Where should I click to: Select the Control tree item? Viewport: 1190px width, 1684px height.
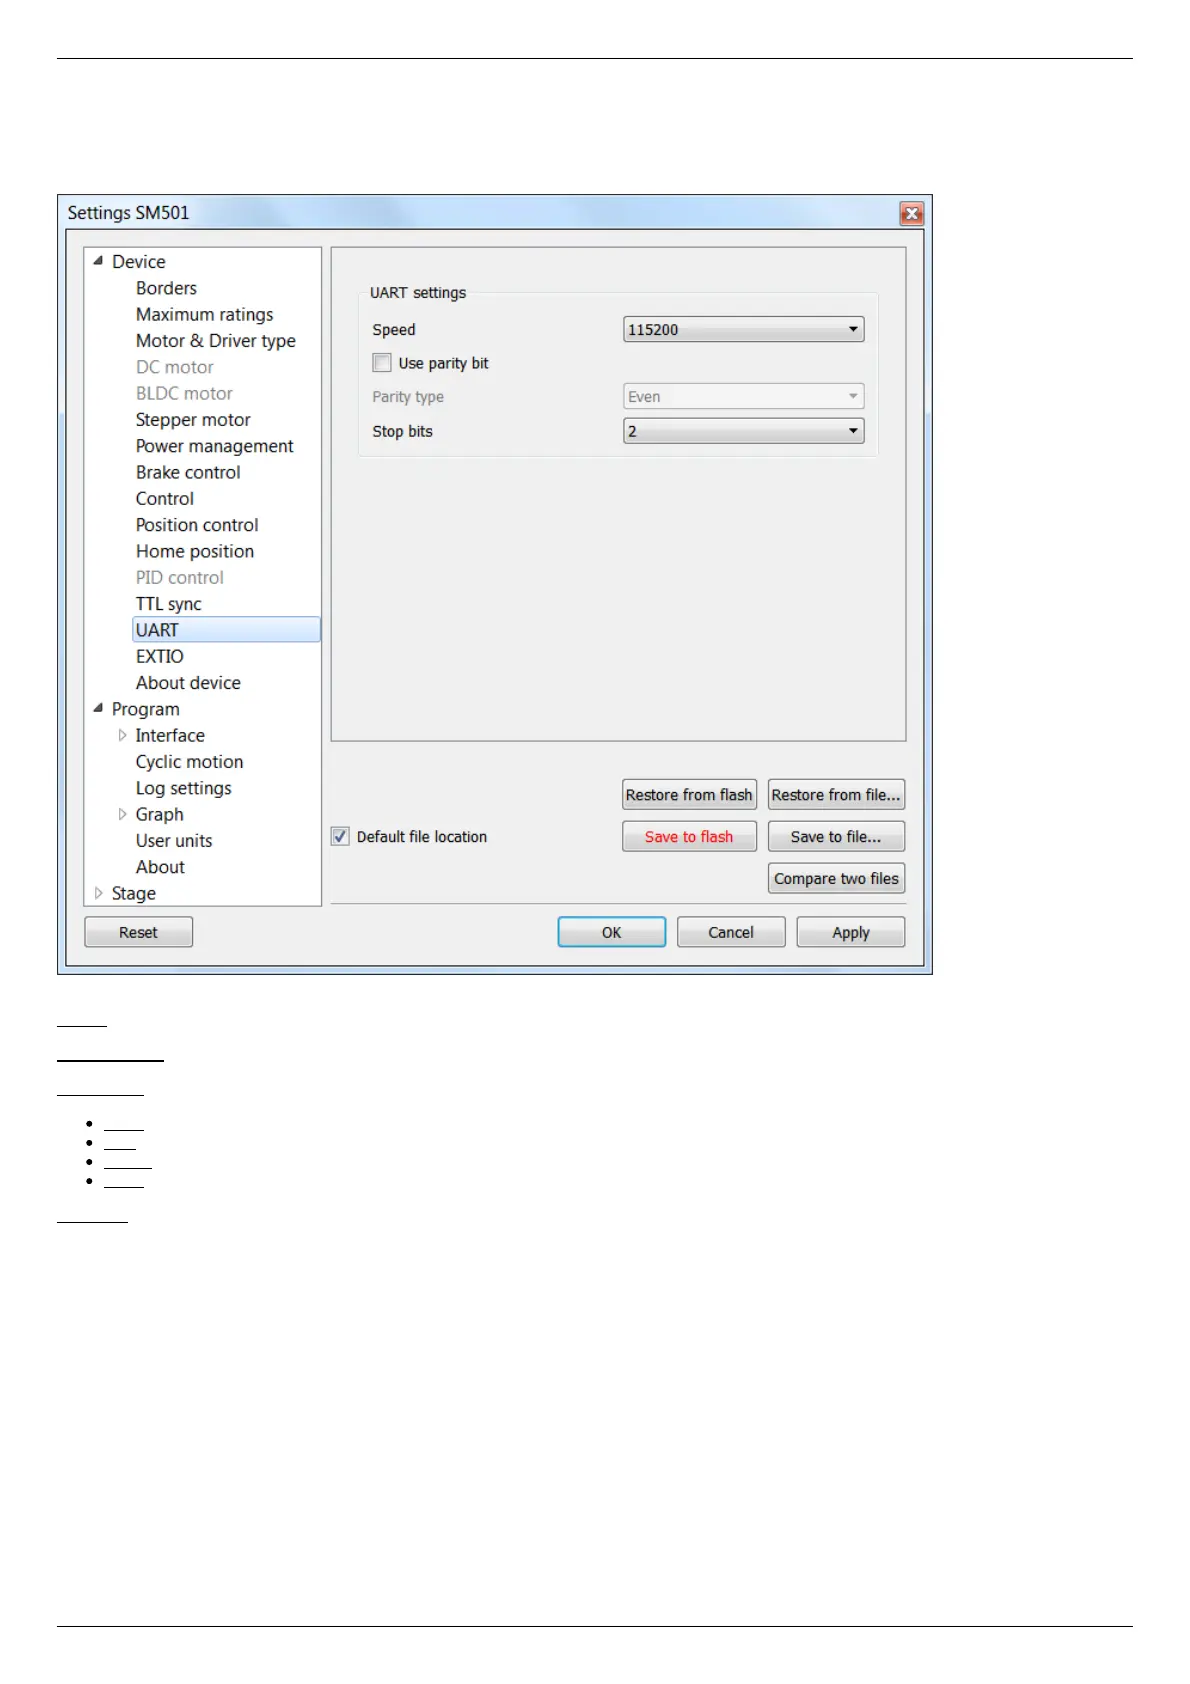click(x=165, y=498)
